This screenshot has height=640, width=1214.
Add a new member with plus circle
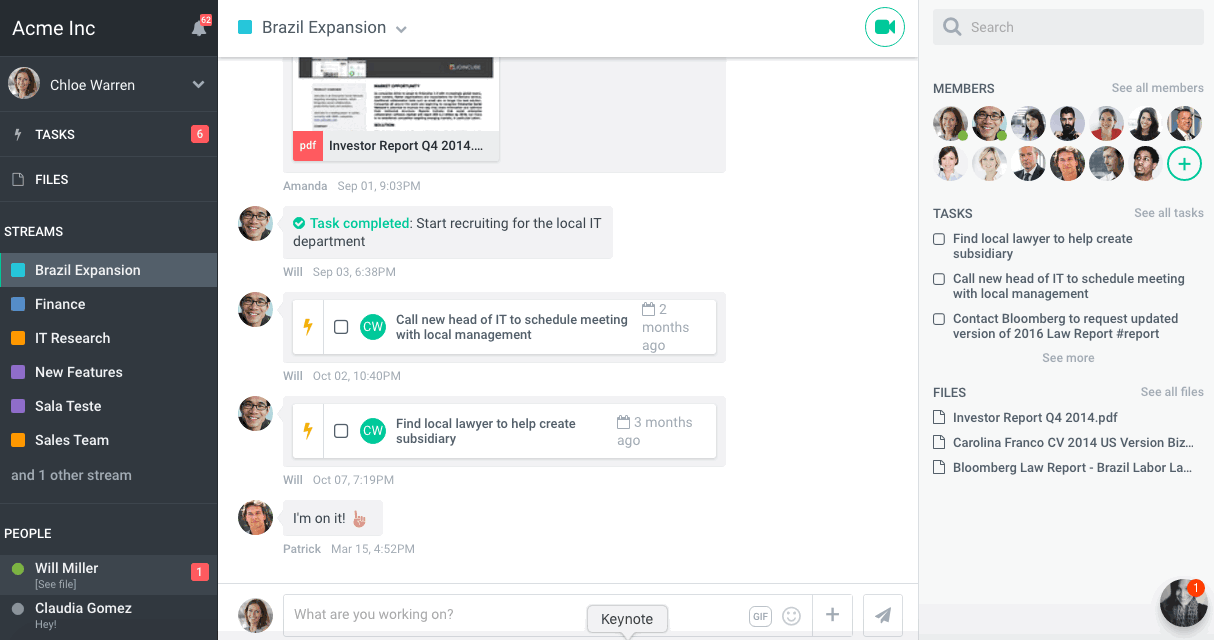pyautogui.click(x=1184, y=163)
